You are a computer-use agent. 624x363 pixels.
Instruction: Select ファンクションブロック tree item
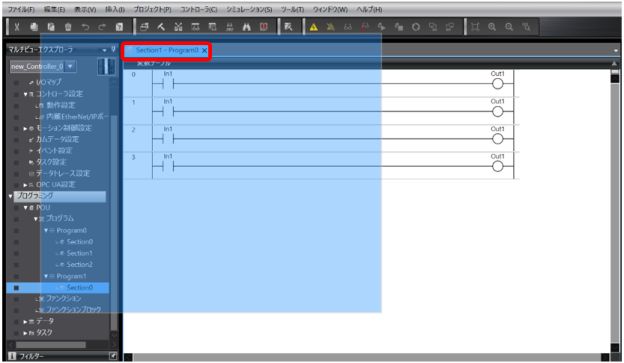click(x=74, y=310)
